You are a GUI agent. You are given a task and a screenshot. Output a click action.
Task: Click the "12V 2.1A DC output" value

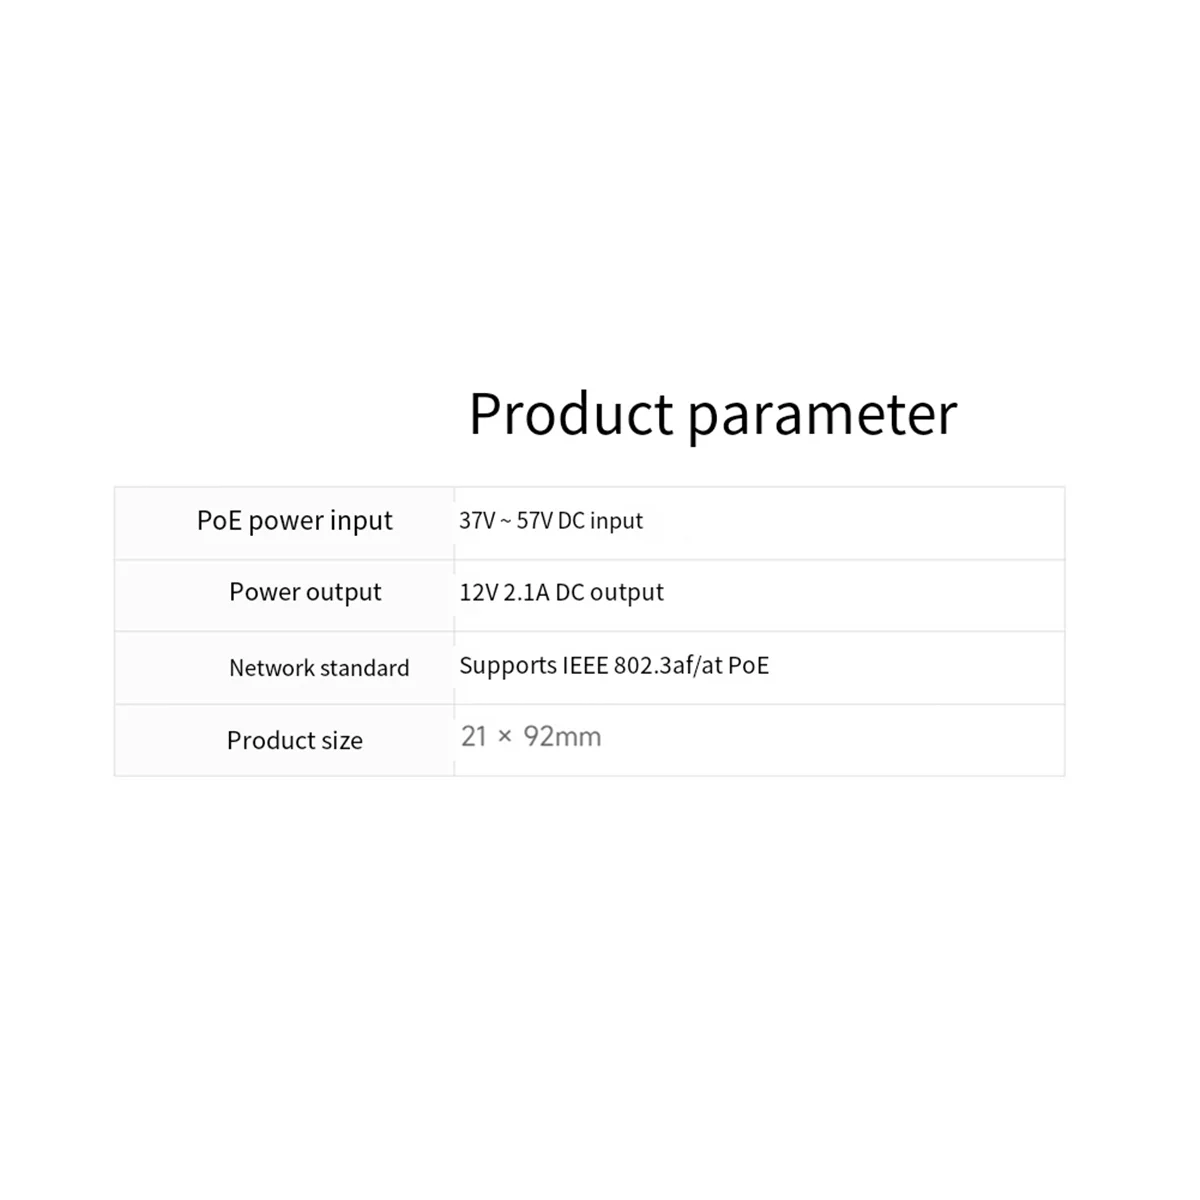tap(561, 592)
